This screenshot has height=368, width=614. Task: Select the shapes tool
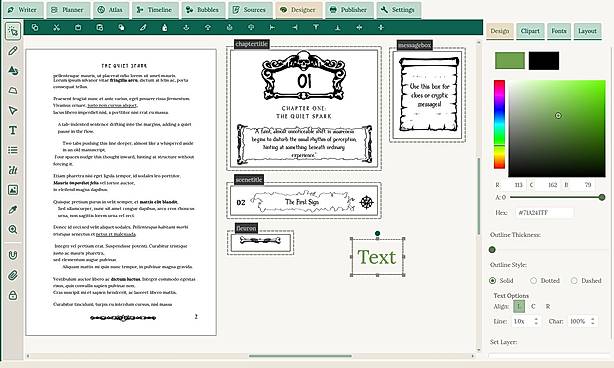pyautogui.click(x=13, y=70)
